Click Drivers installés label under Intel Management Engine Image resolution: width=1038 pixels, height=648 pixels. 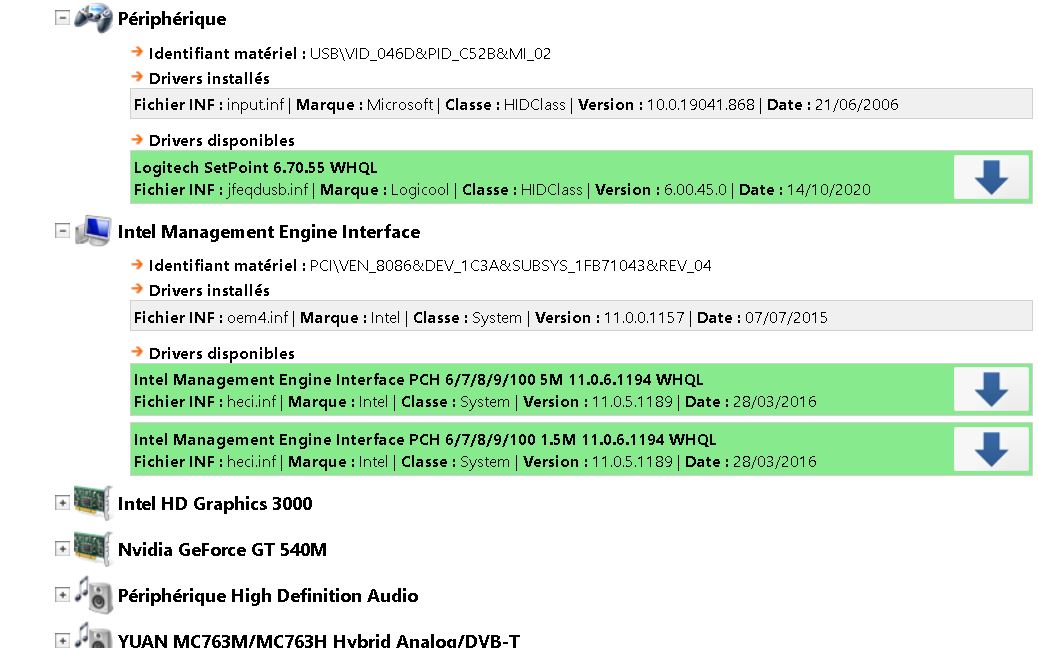coord(209,291)
